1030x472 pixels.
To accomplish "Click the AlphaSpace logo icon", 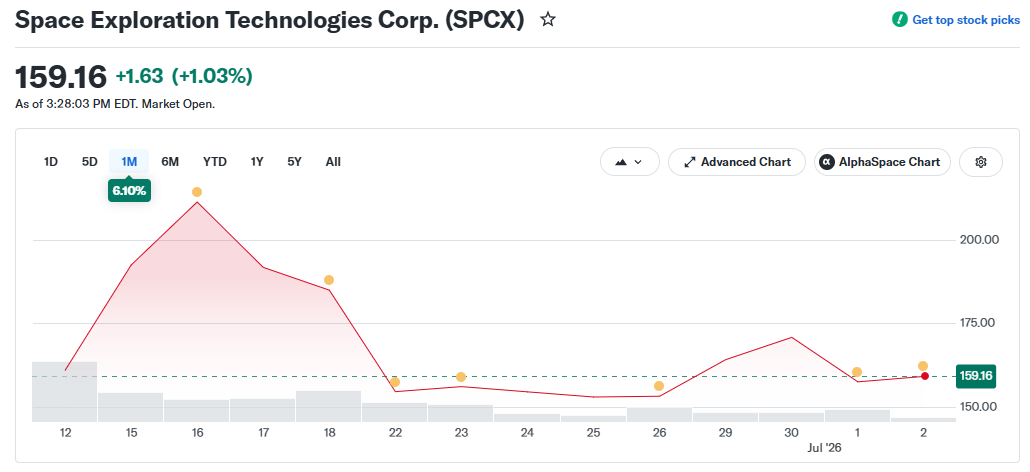I will [827, 162].
